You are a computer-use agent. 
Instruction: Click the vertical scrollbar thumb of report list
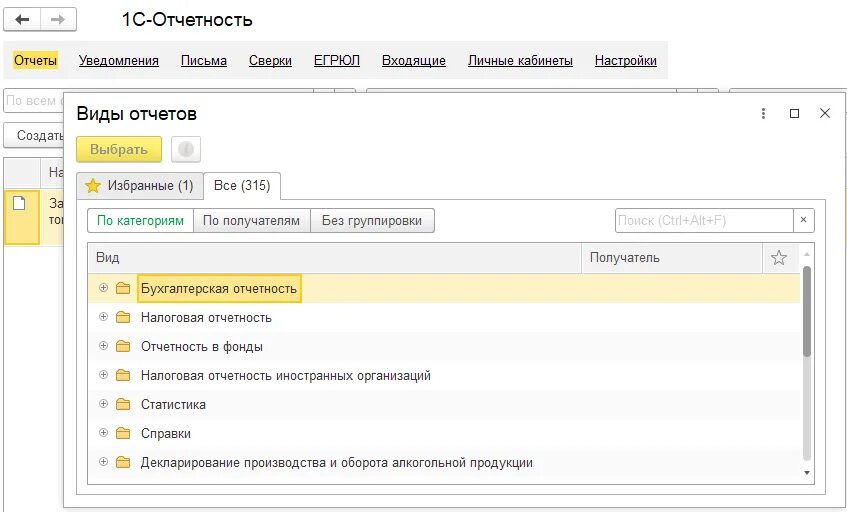(x=807, y=311)
